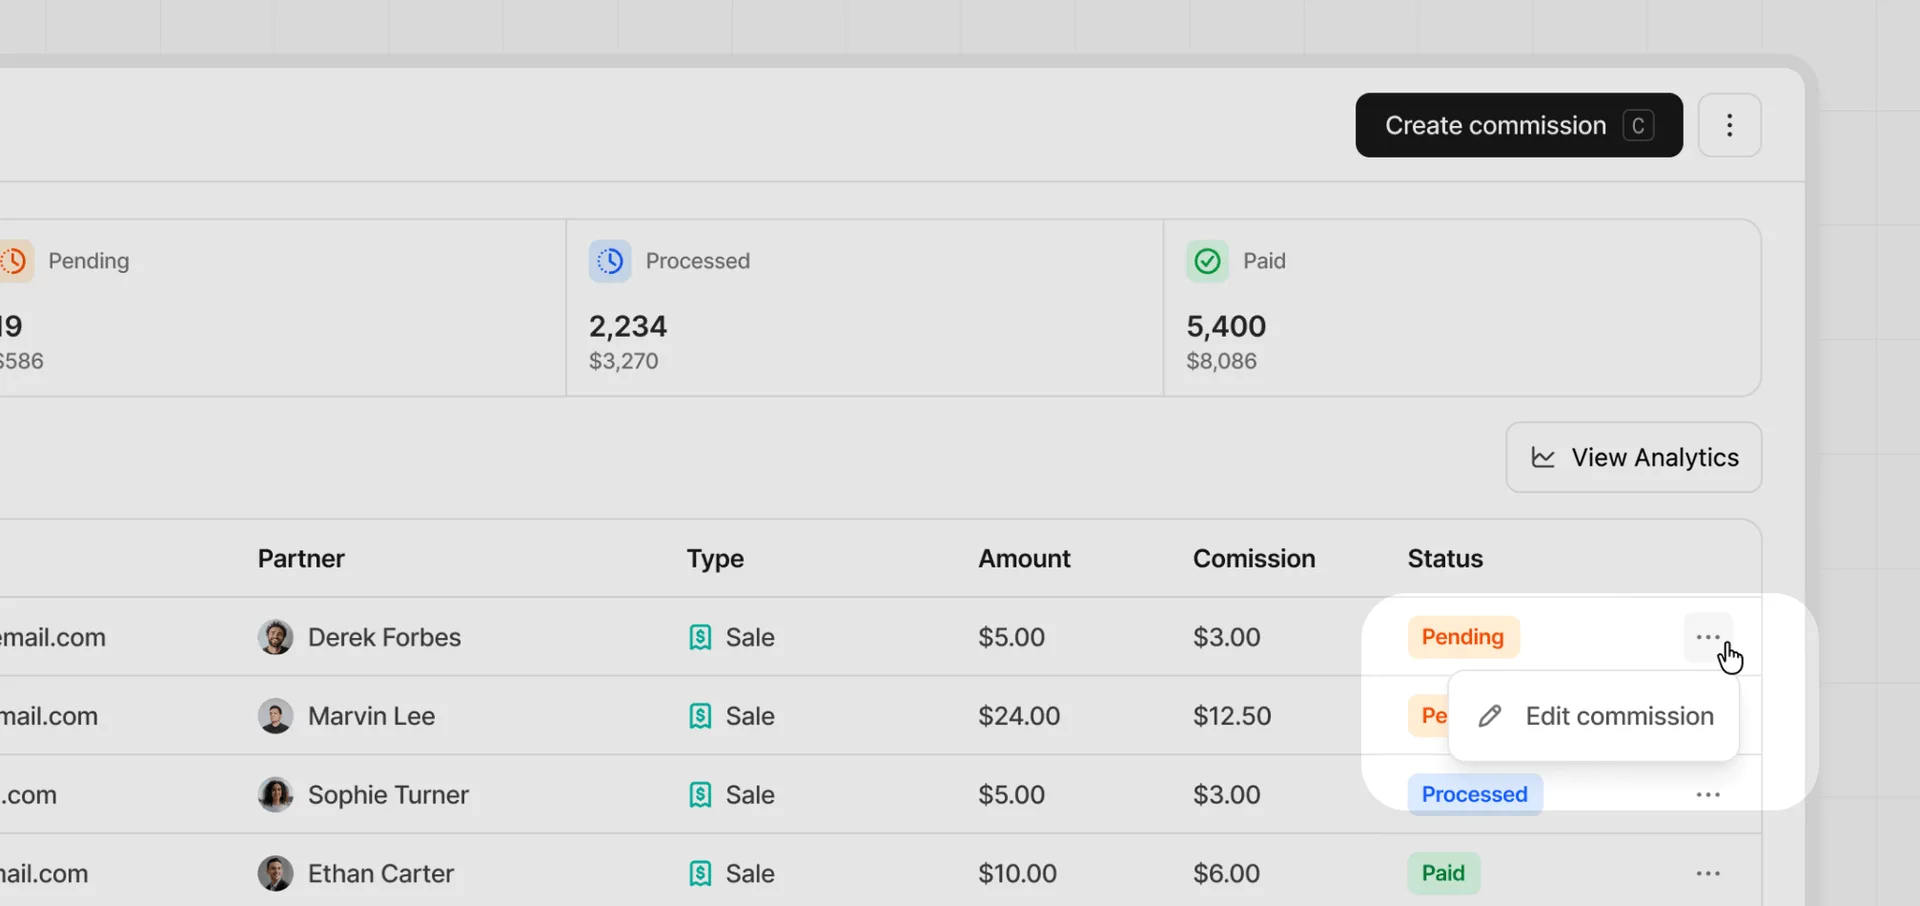1920x906 pixels.
Task: Click the Ethan Carter name
Action: point(381,873)
